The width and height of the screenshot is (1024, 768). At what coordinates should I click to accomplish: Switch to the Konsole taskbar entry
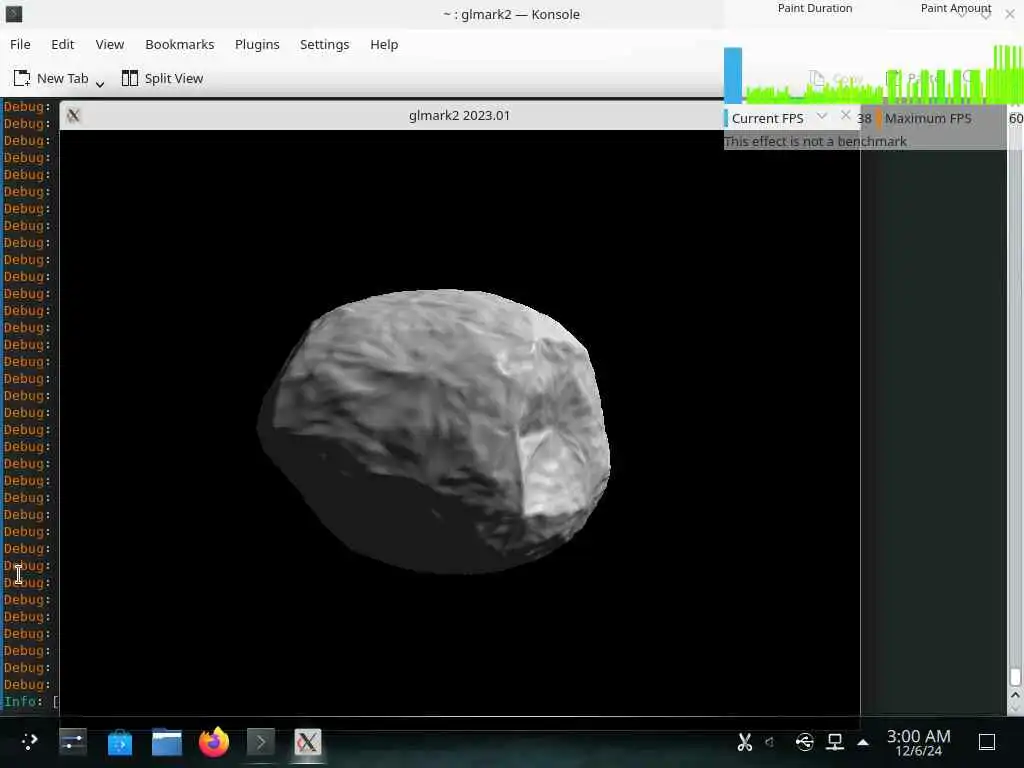pos(261,742)
